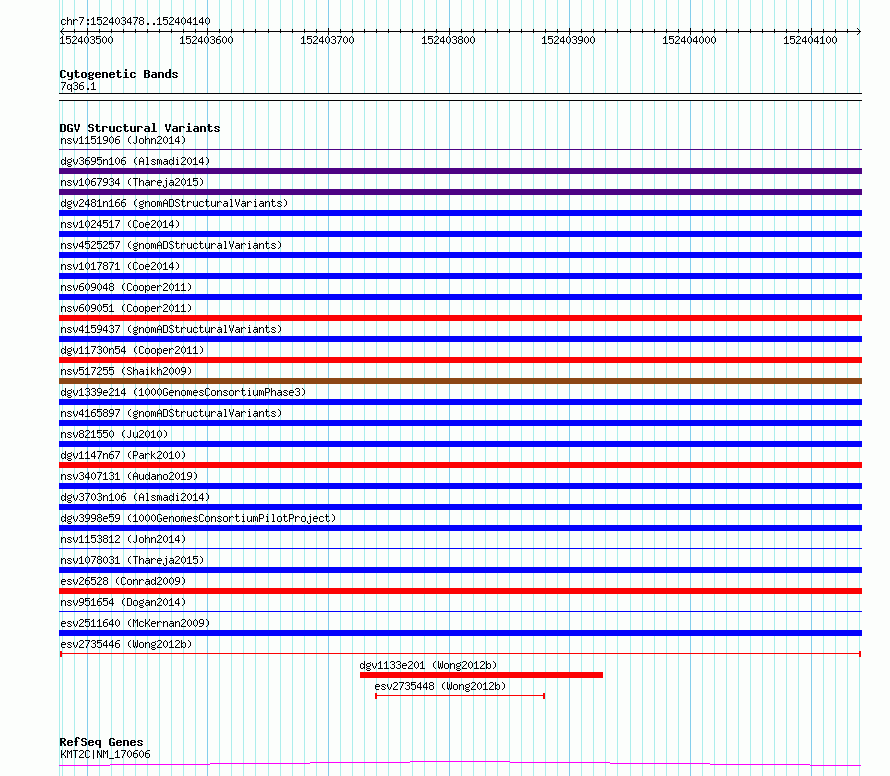Screen dimensions: 890x776
Task: Click the red nsv609051 variant bar
Action: pyautogui.click(x=461, y=318)
